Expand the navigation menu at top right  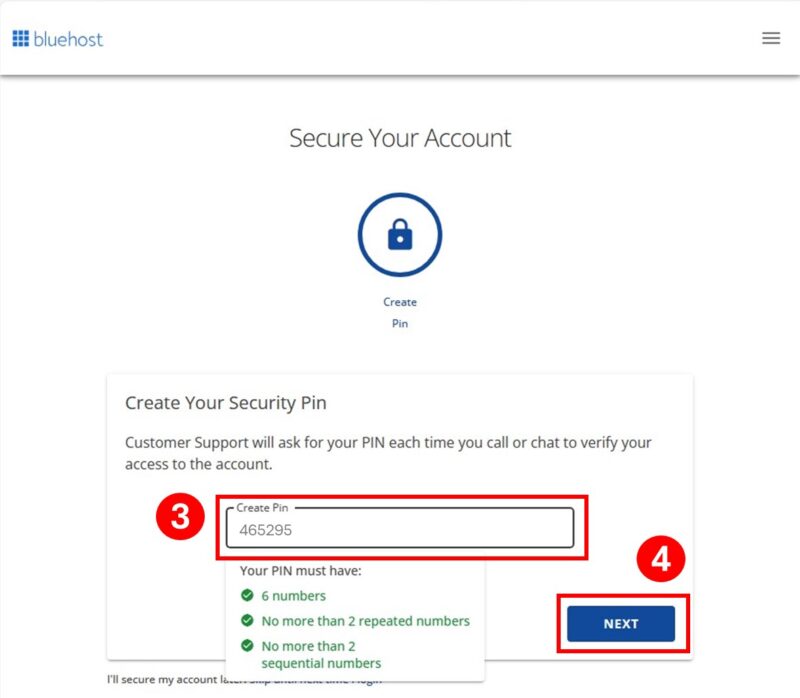770,38
